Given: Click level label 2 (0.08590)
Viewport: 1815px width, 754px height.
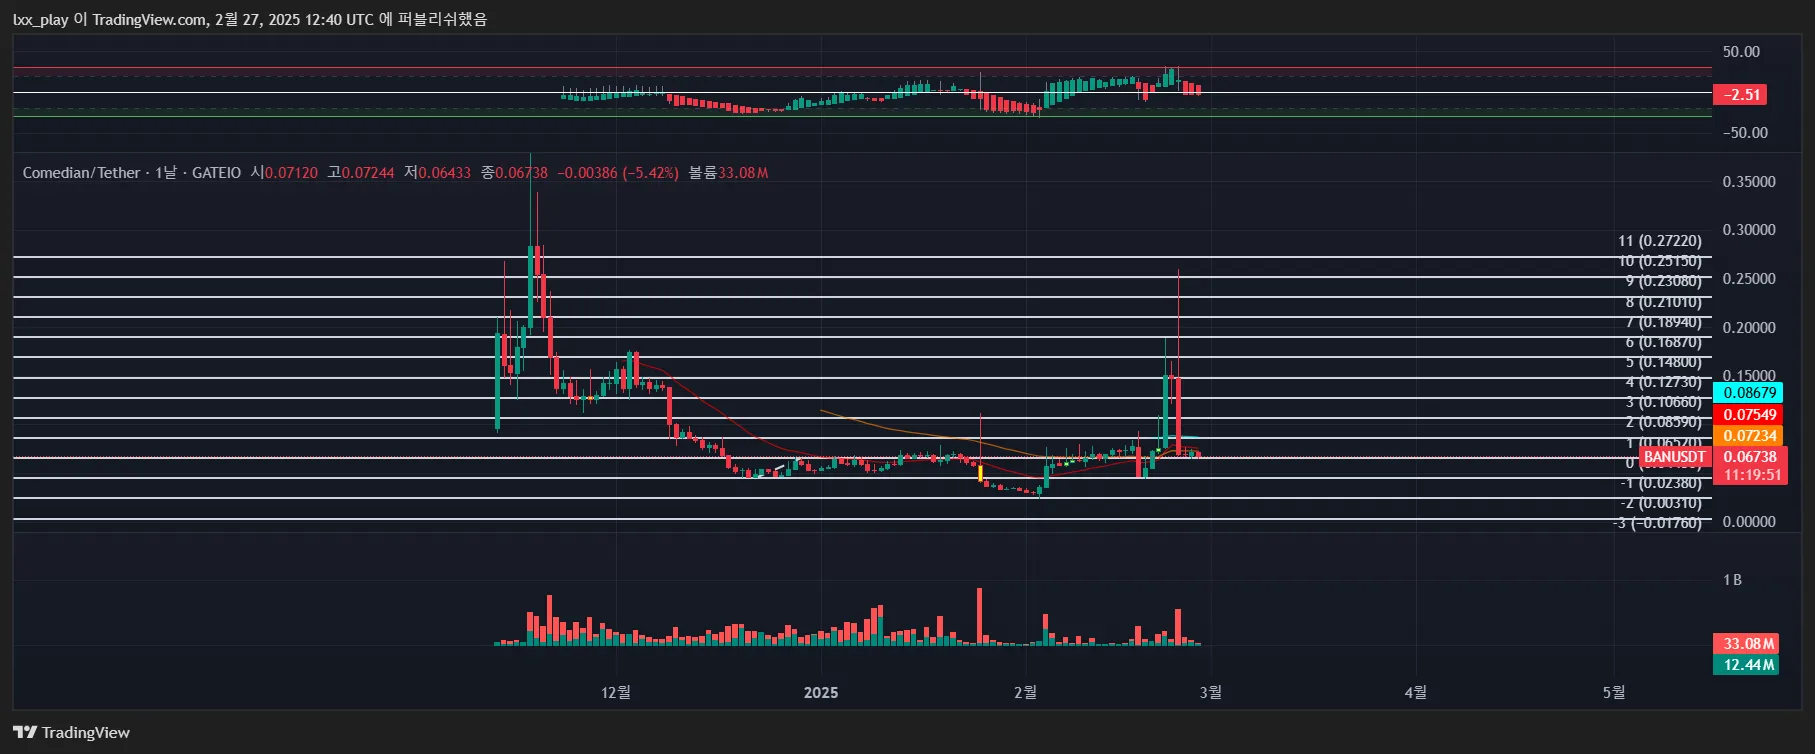Looking at the screenshot, I should pyautogui.click(x=1663, y=422).
